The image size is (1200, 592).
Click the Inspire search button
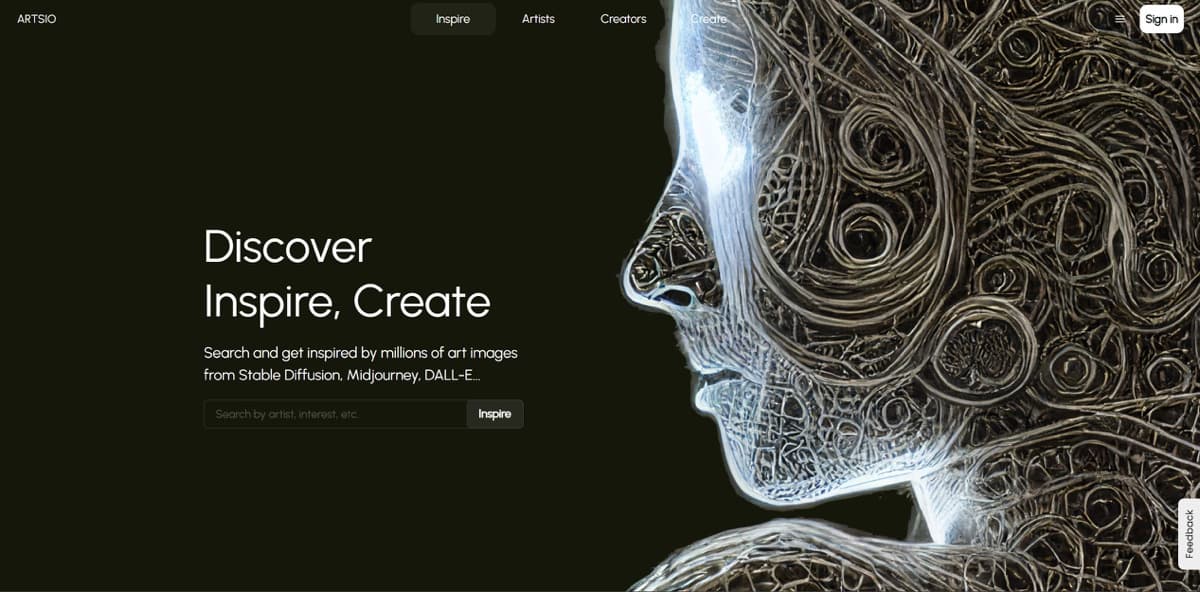(x=495, y=414)
